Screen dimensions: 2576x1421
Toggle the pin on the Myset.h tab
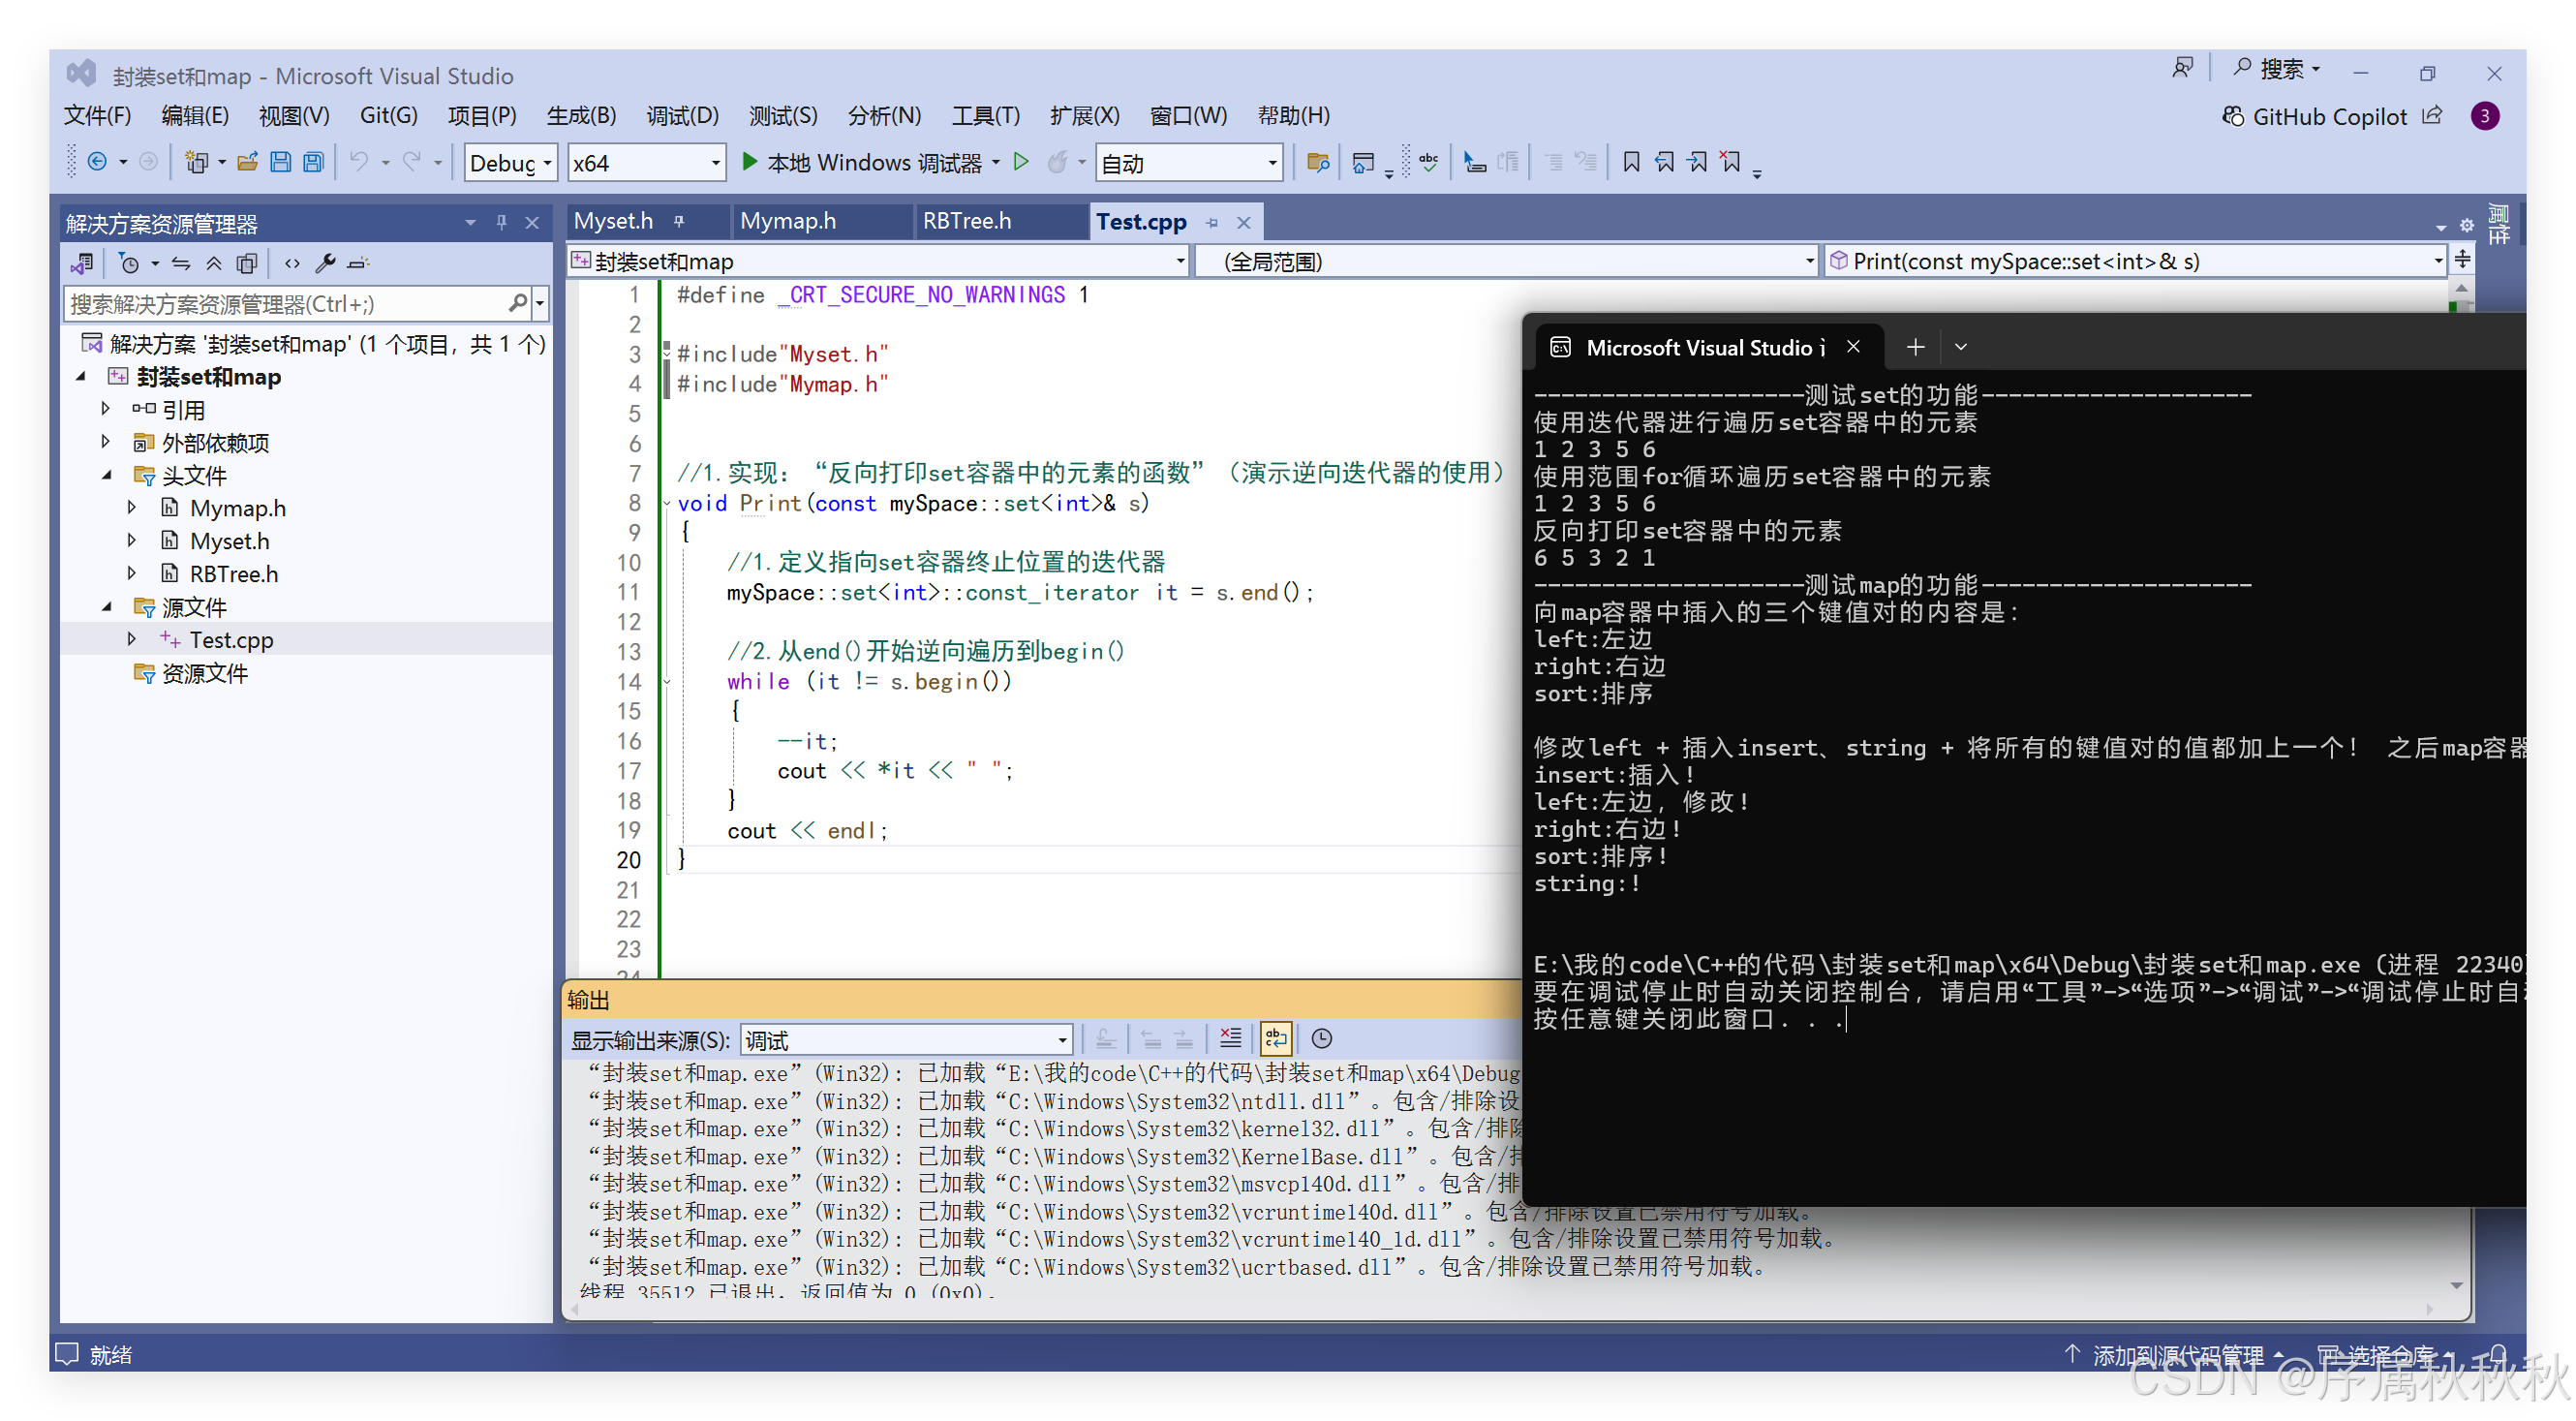[x=680, y=221]
